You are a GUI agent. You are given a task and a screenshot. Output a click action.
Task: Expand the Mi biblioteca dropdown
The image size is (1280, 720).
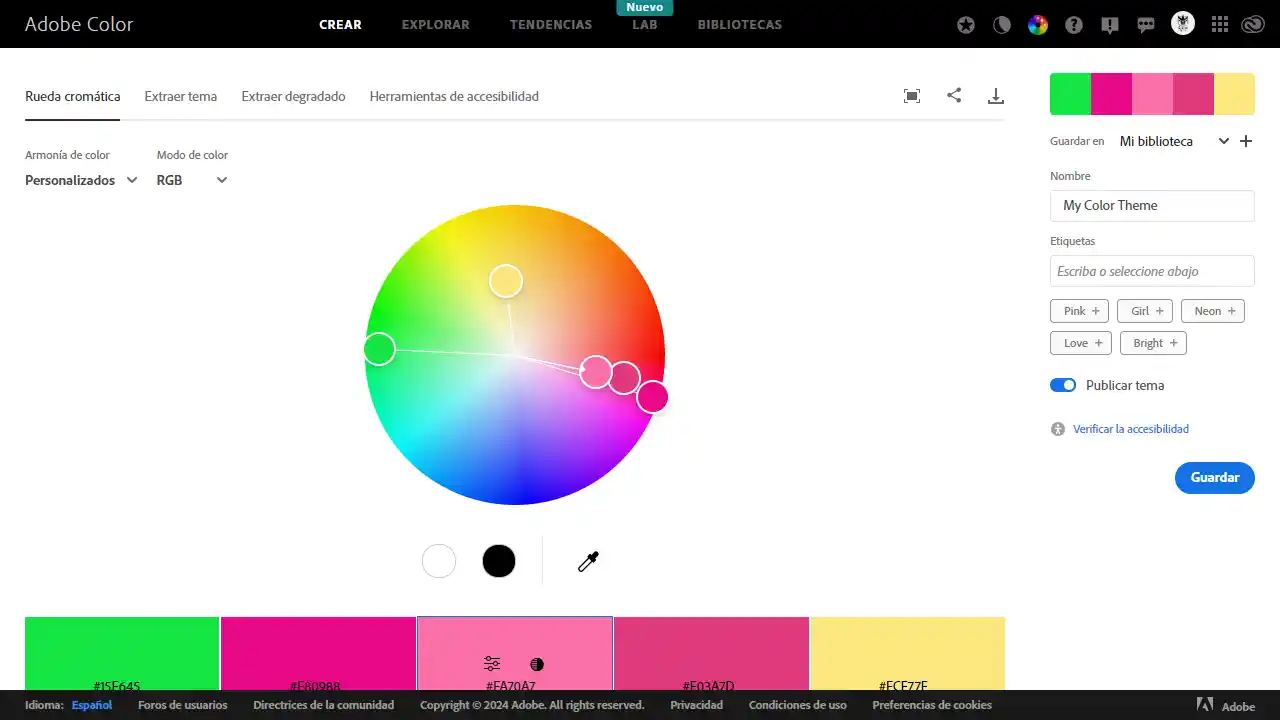pyautogui.click(x=1223, y=141)
